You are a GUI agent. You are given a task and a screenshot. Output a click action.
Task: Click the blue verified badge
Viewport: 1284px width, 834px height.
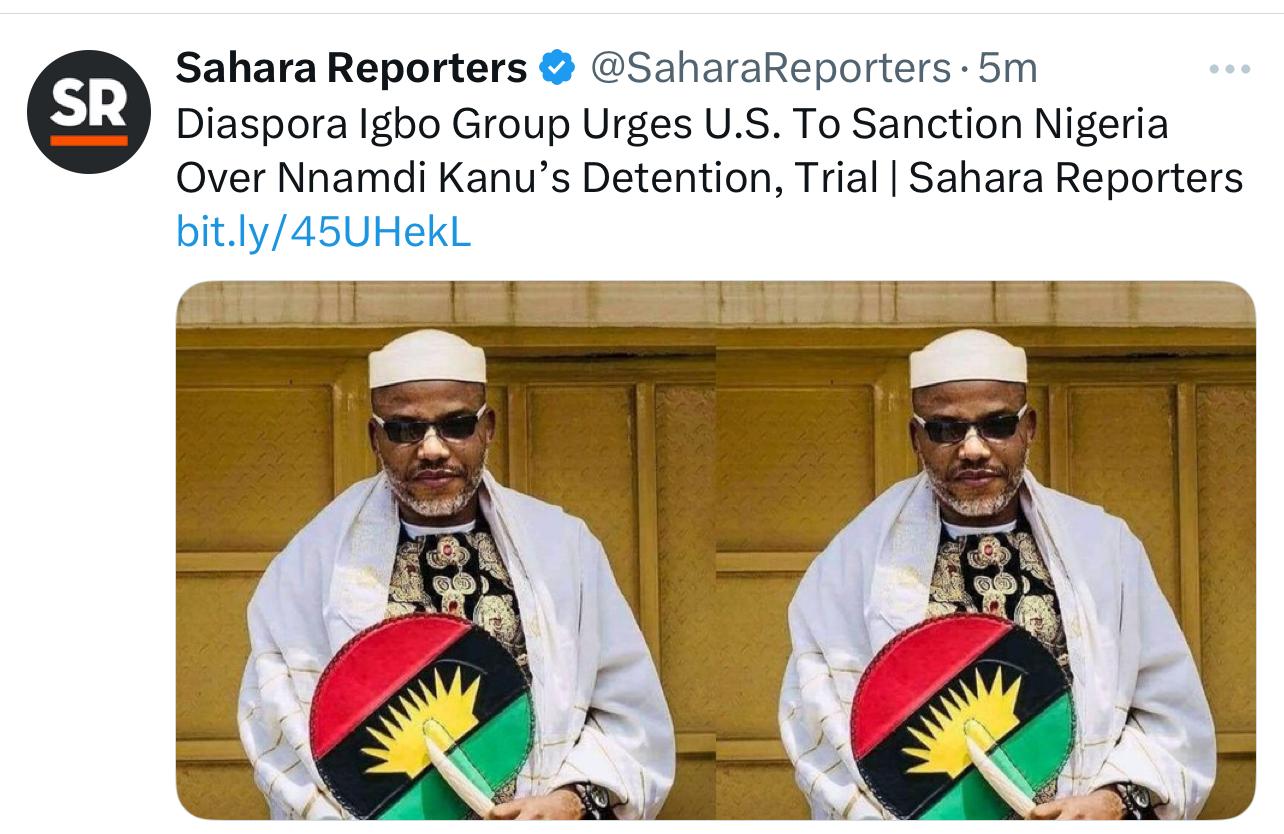pos(557,68)
